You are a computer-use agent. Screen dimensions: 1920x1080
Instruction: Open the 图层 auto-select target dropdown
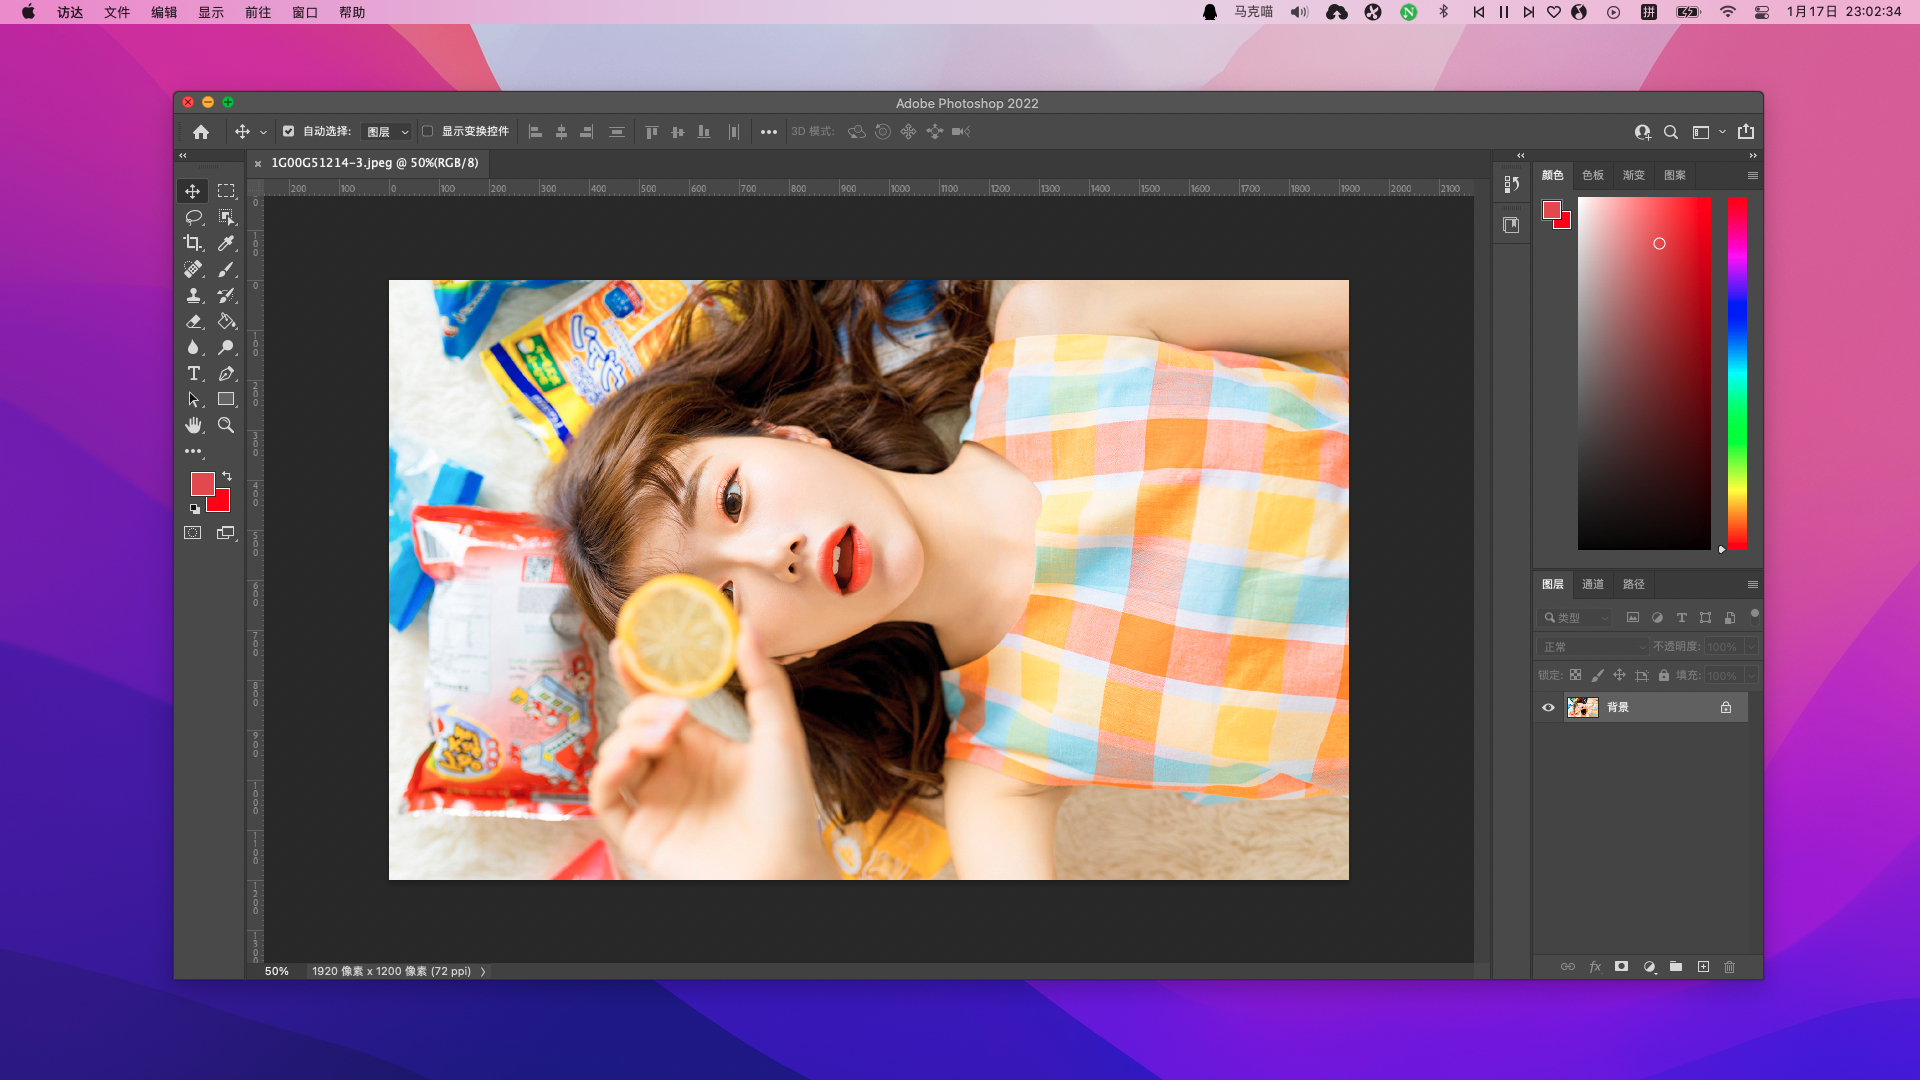(387, 132)
